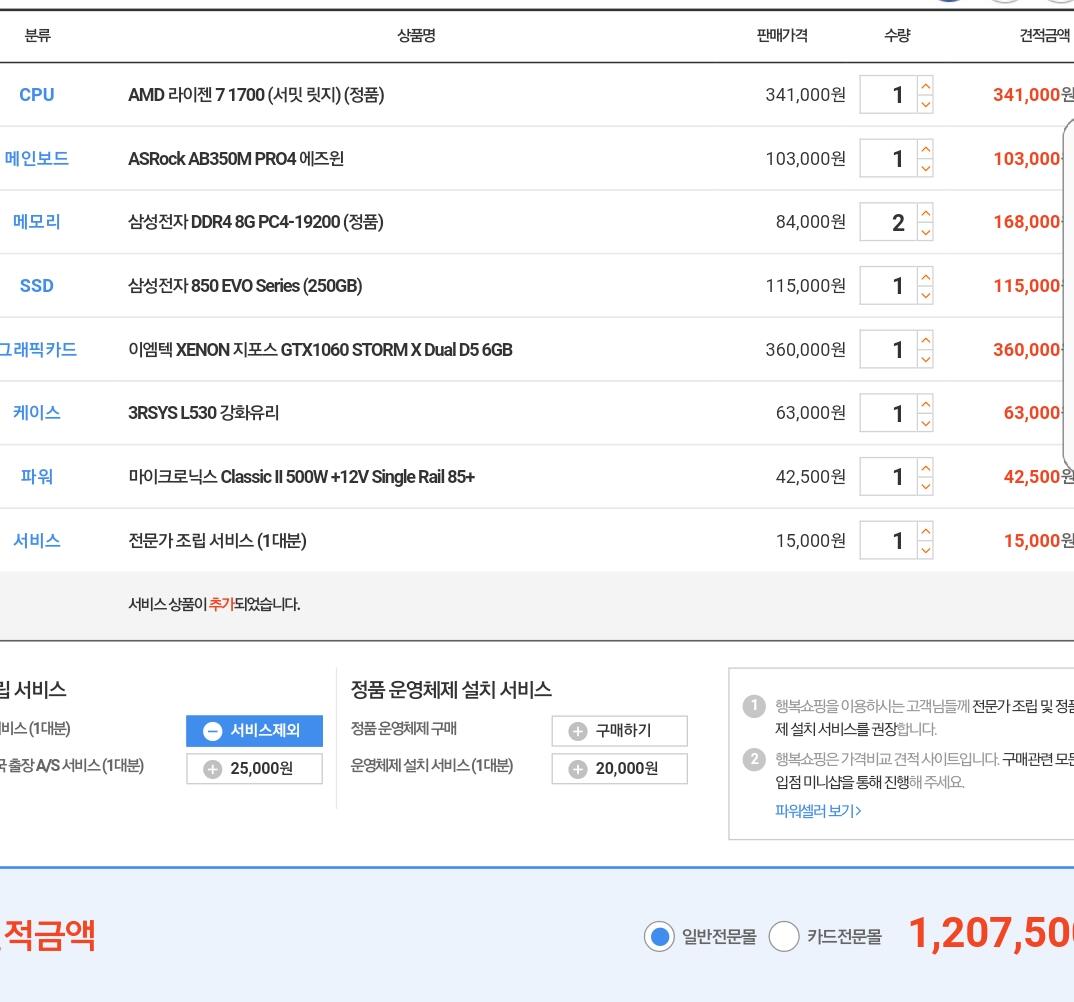
Task: Click plus icon beside 20,000원
Action: [578, 769]
